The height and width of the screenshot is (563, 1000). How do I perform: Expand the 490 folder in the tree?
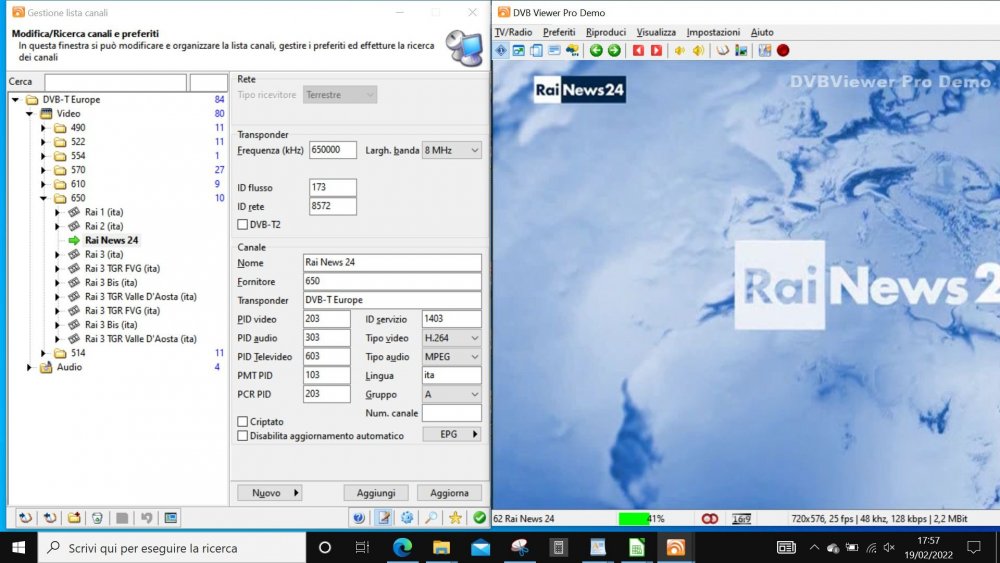[x=43, y=128]
